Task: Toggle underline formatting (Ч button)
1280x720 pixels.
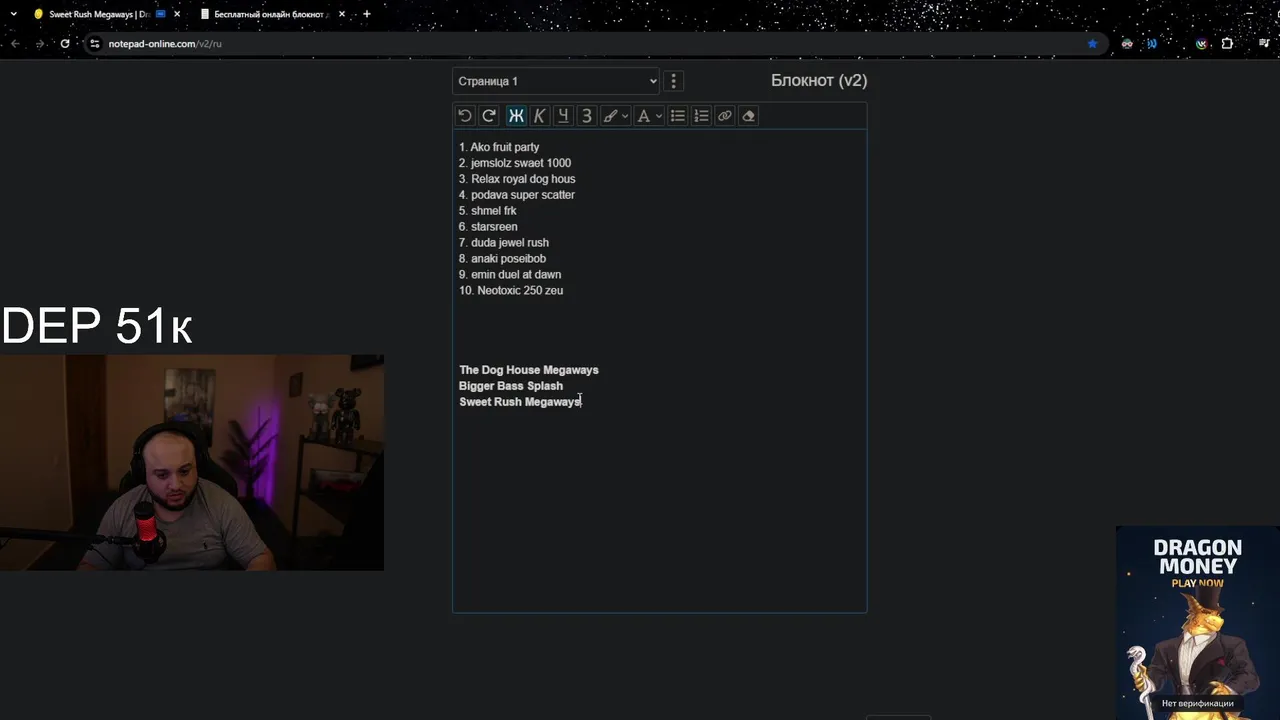Action: pyautogui.click(x=563, y=116)
